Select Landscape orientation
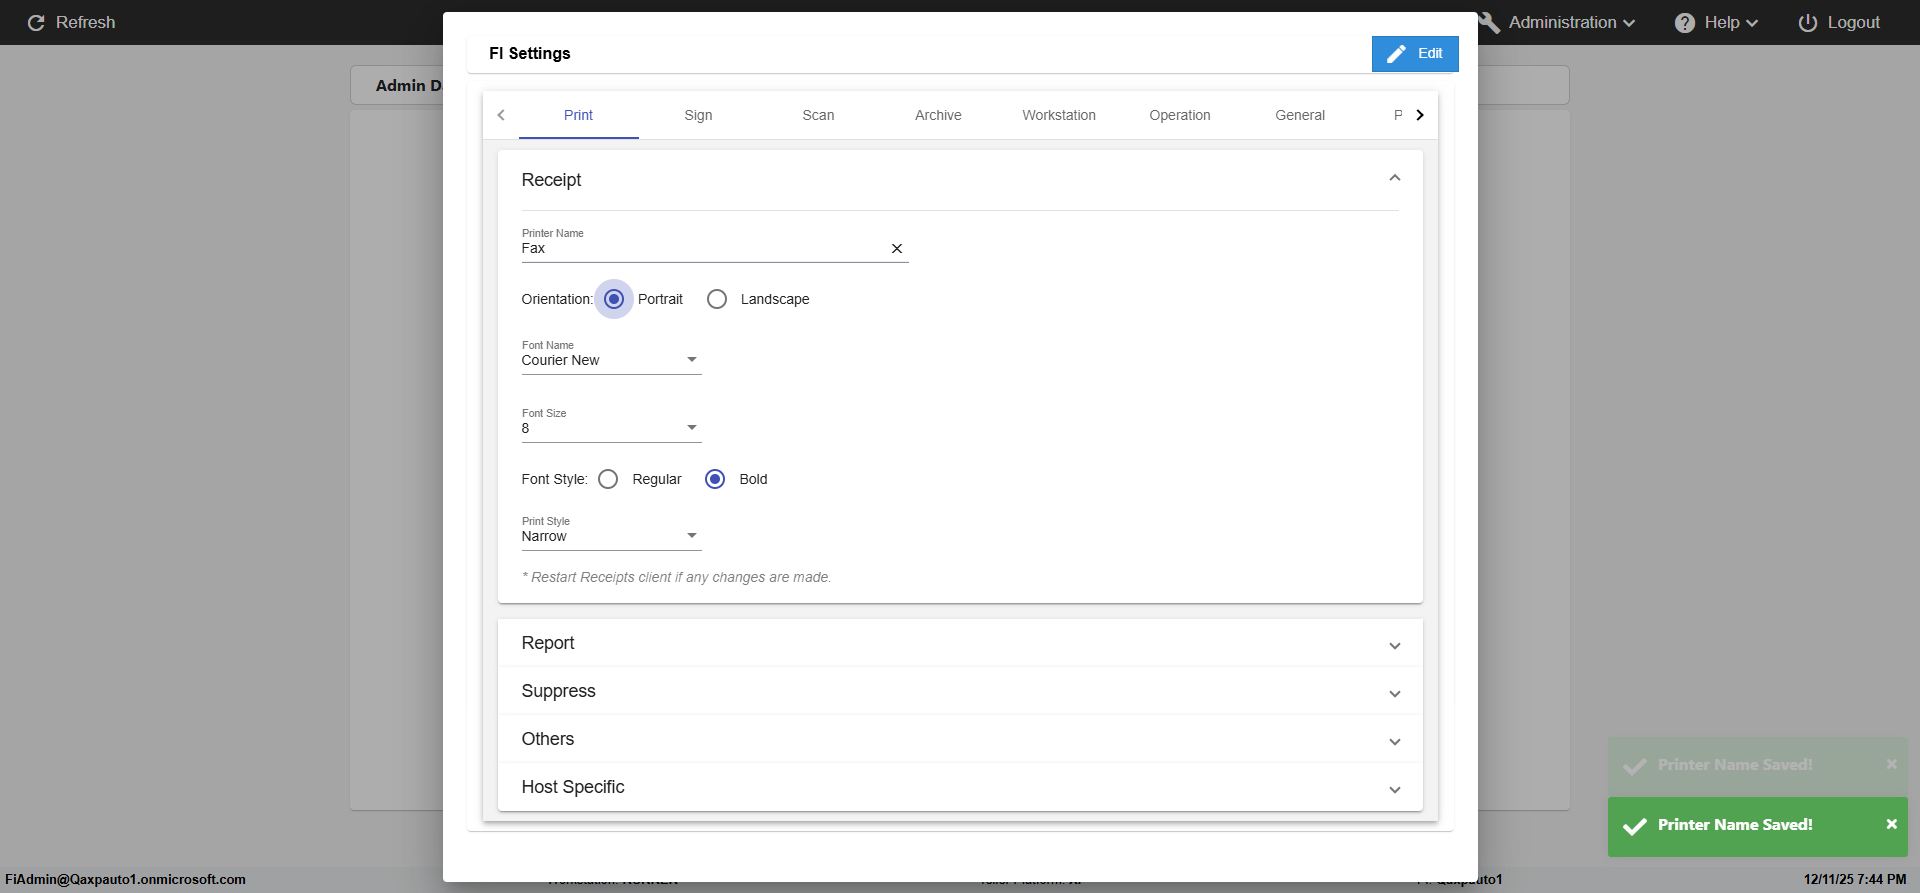 click(x=717, y=299)
